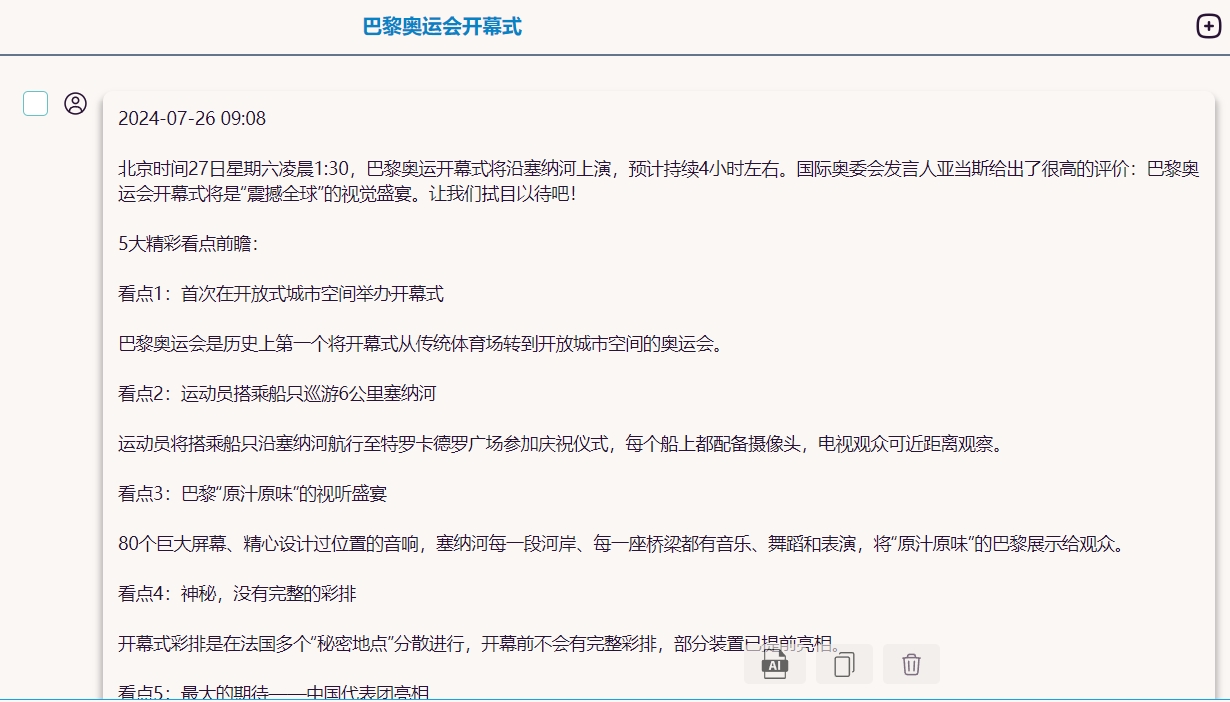Screen dimensions: 1230x702
Task: Copy the note using the copy icon
Action: (844, 664)
